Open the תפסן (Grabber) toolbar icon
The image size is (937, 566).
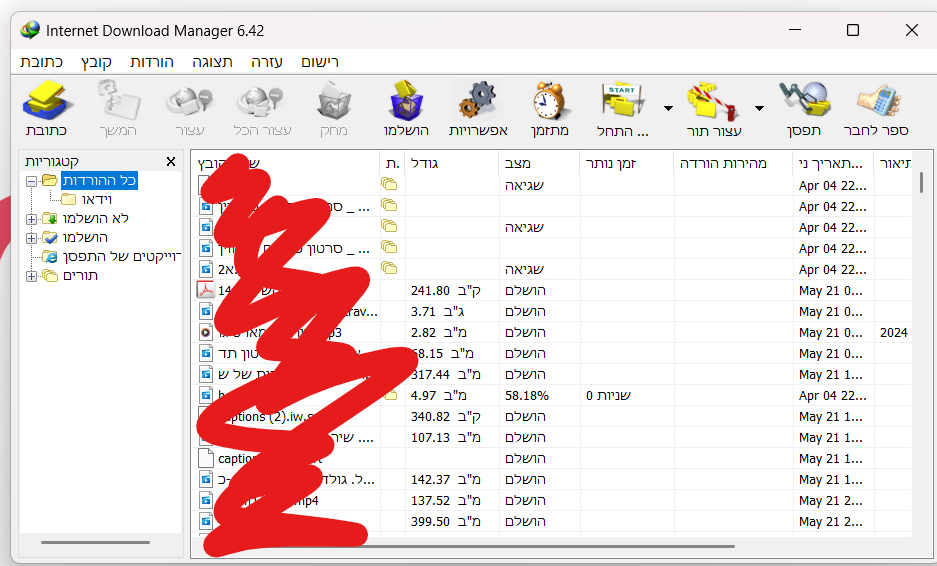pyautogui.click(x=804, y=99)
